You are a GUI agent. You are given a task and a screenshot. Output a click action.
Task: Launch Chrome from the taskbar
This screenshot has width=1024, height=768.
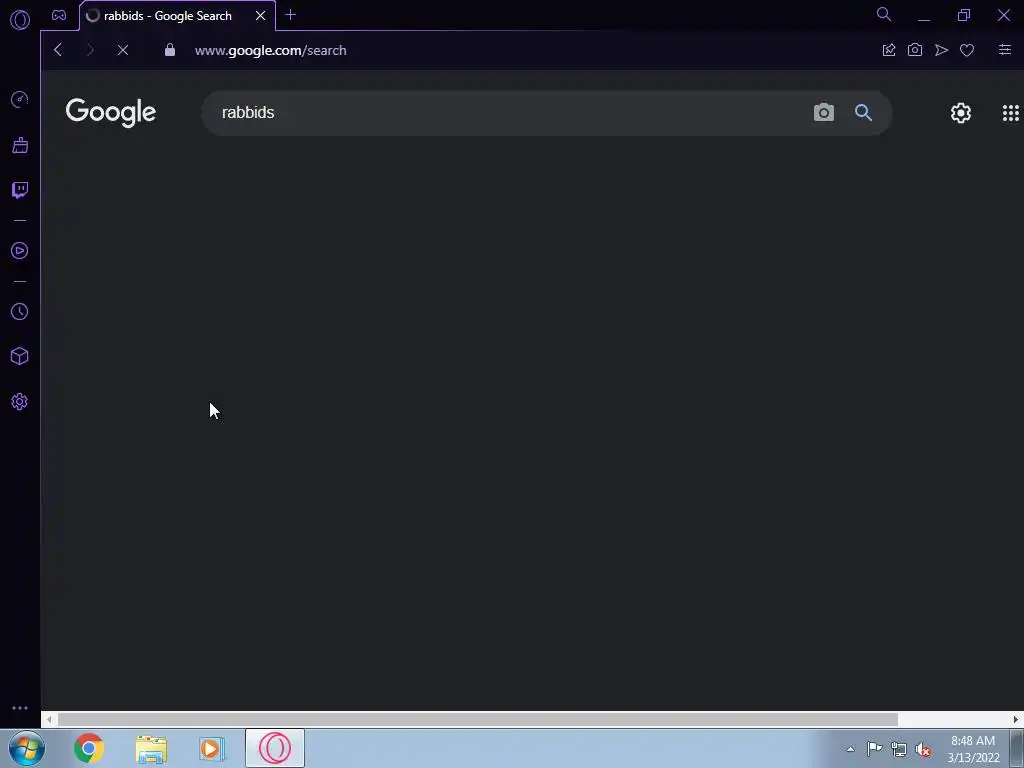pyautogui.click(x=89, y=748)
